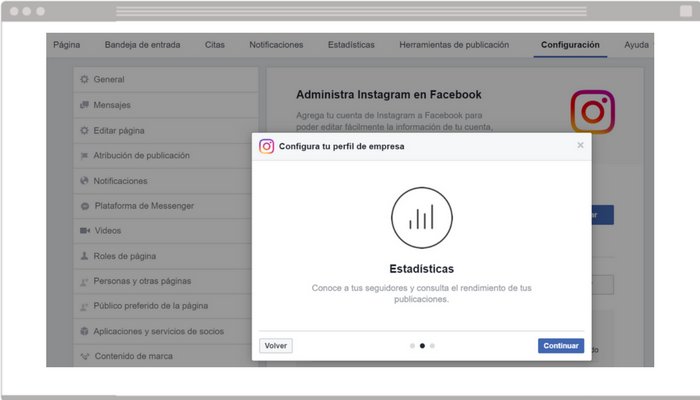
Task: Click the General settings gear icon
Action: click(x=84, y=79)
